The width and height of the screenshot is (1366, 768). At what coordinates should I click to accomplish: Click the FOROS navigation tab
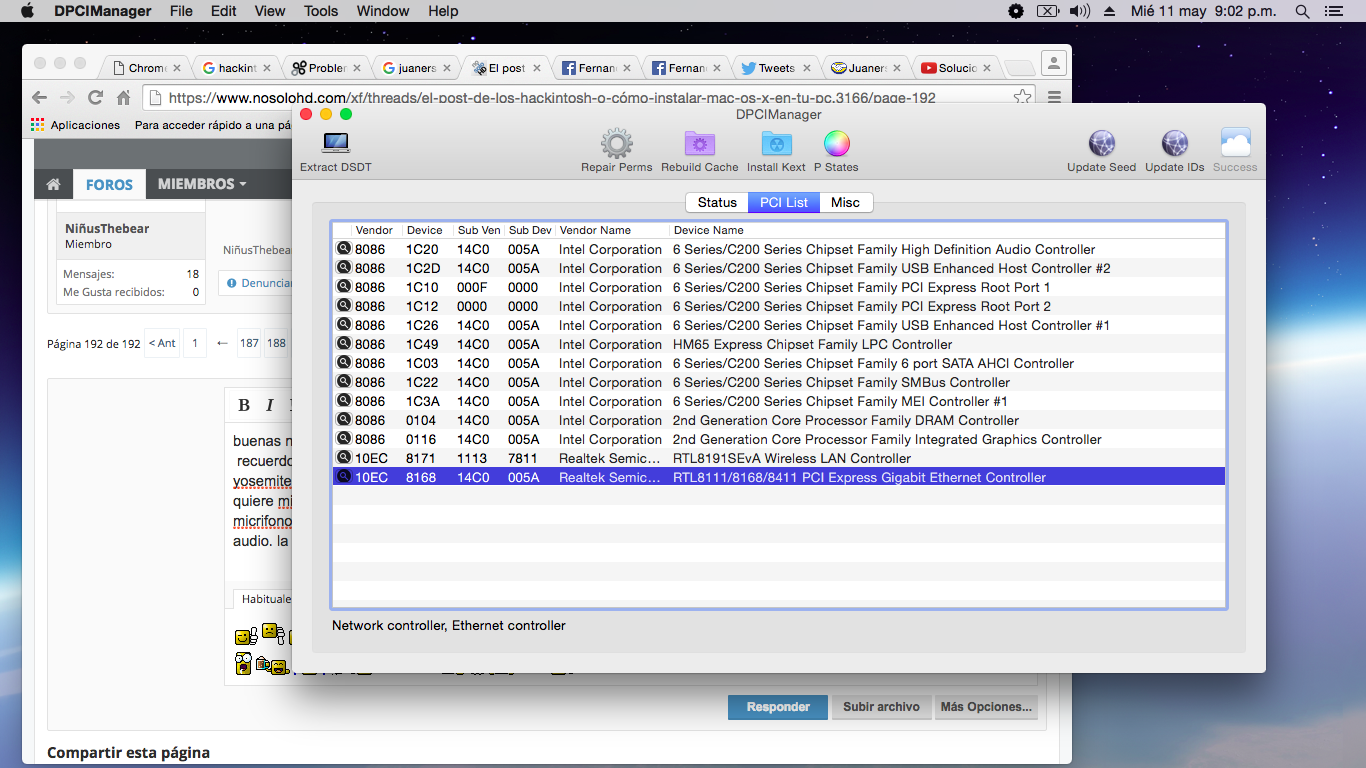[x=109, y=184]
